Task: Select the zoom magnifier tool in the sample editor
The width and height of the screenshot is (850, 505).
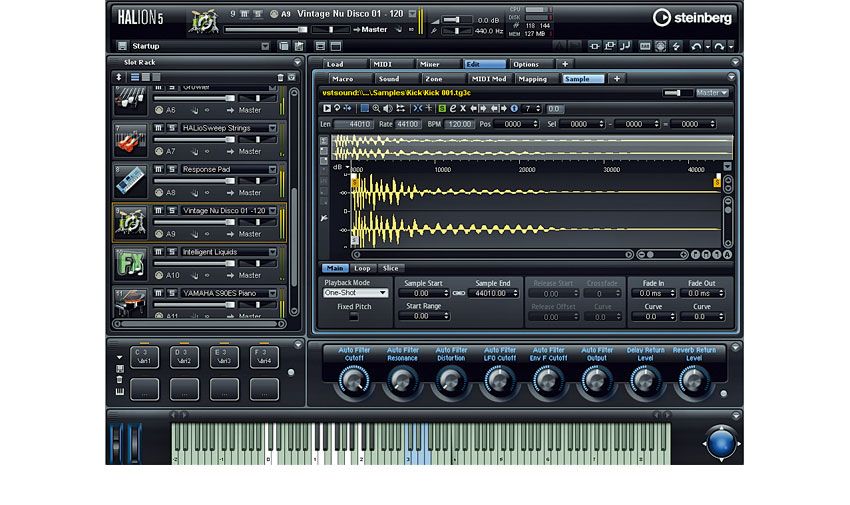Action: [x=376, y=109]
